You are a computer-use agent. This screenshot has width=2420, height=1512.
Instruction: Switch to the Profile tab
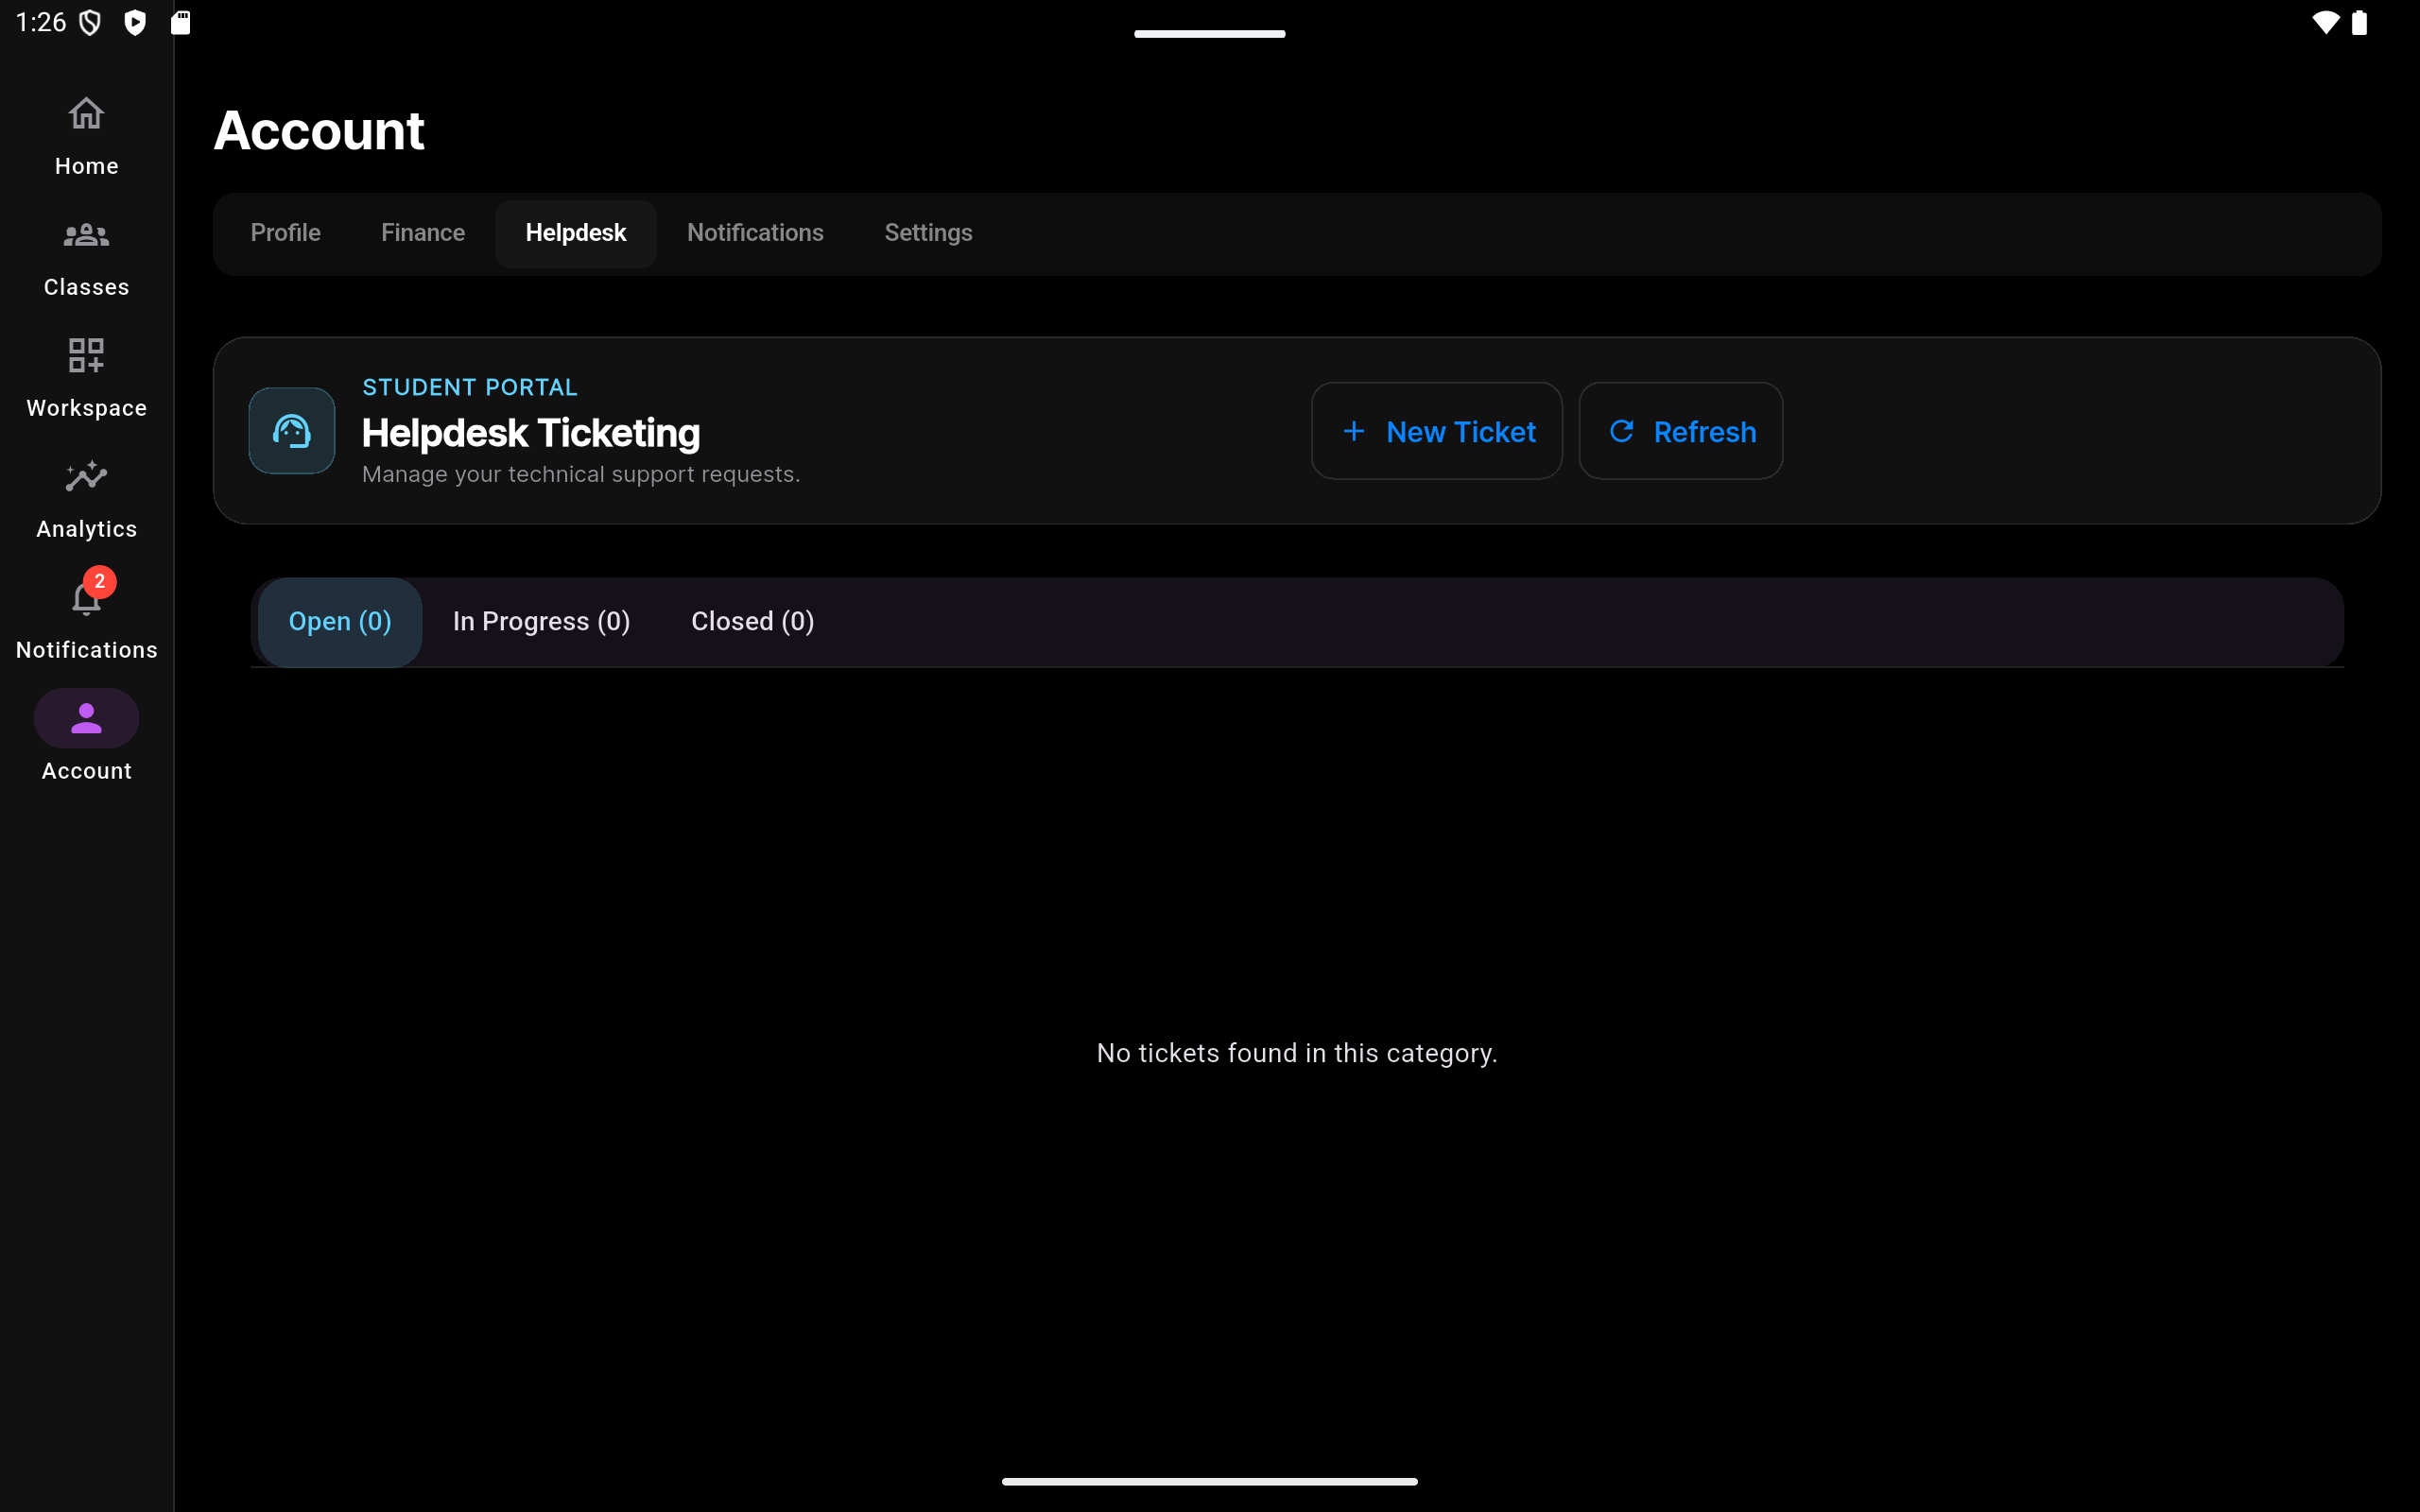pyautogui.click(x=286, y=233)
